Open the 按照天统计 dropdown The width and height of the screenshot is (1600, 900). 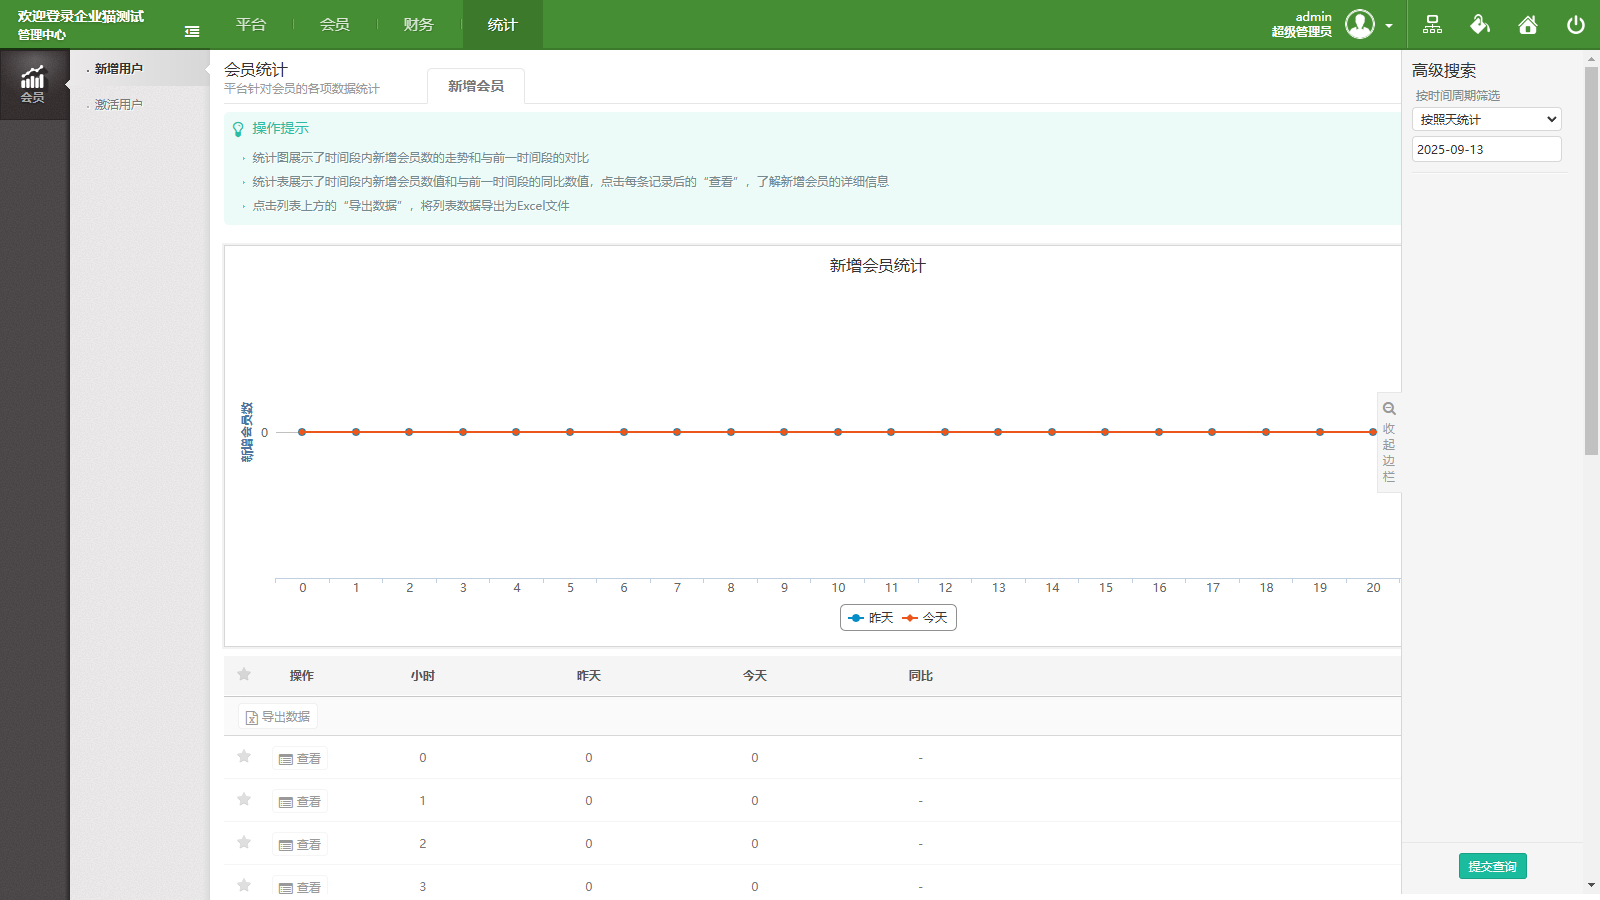(x=1485, y=118)
